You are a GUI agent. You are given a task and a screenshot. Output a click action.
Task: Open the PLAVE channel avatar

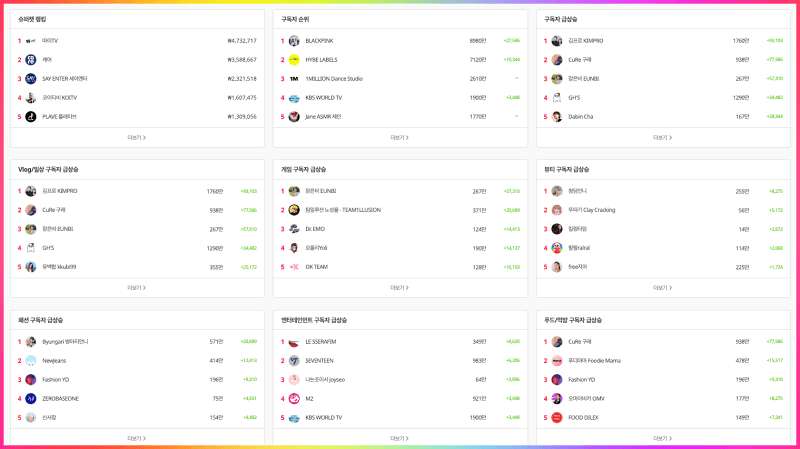click(31, 117)
